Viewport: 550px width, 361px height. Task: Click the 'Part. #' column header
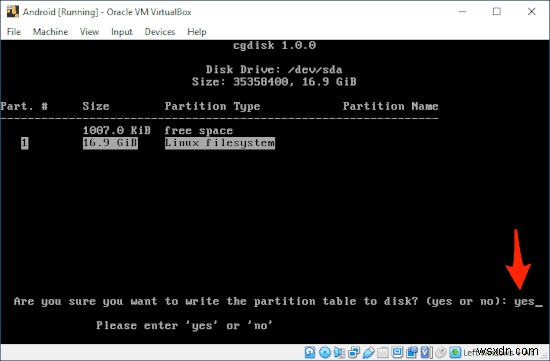pos(24,106)
